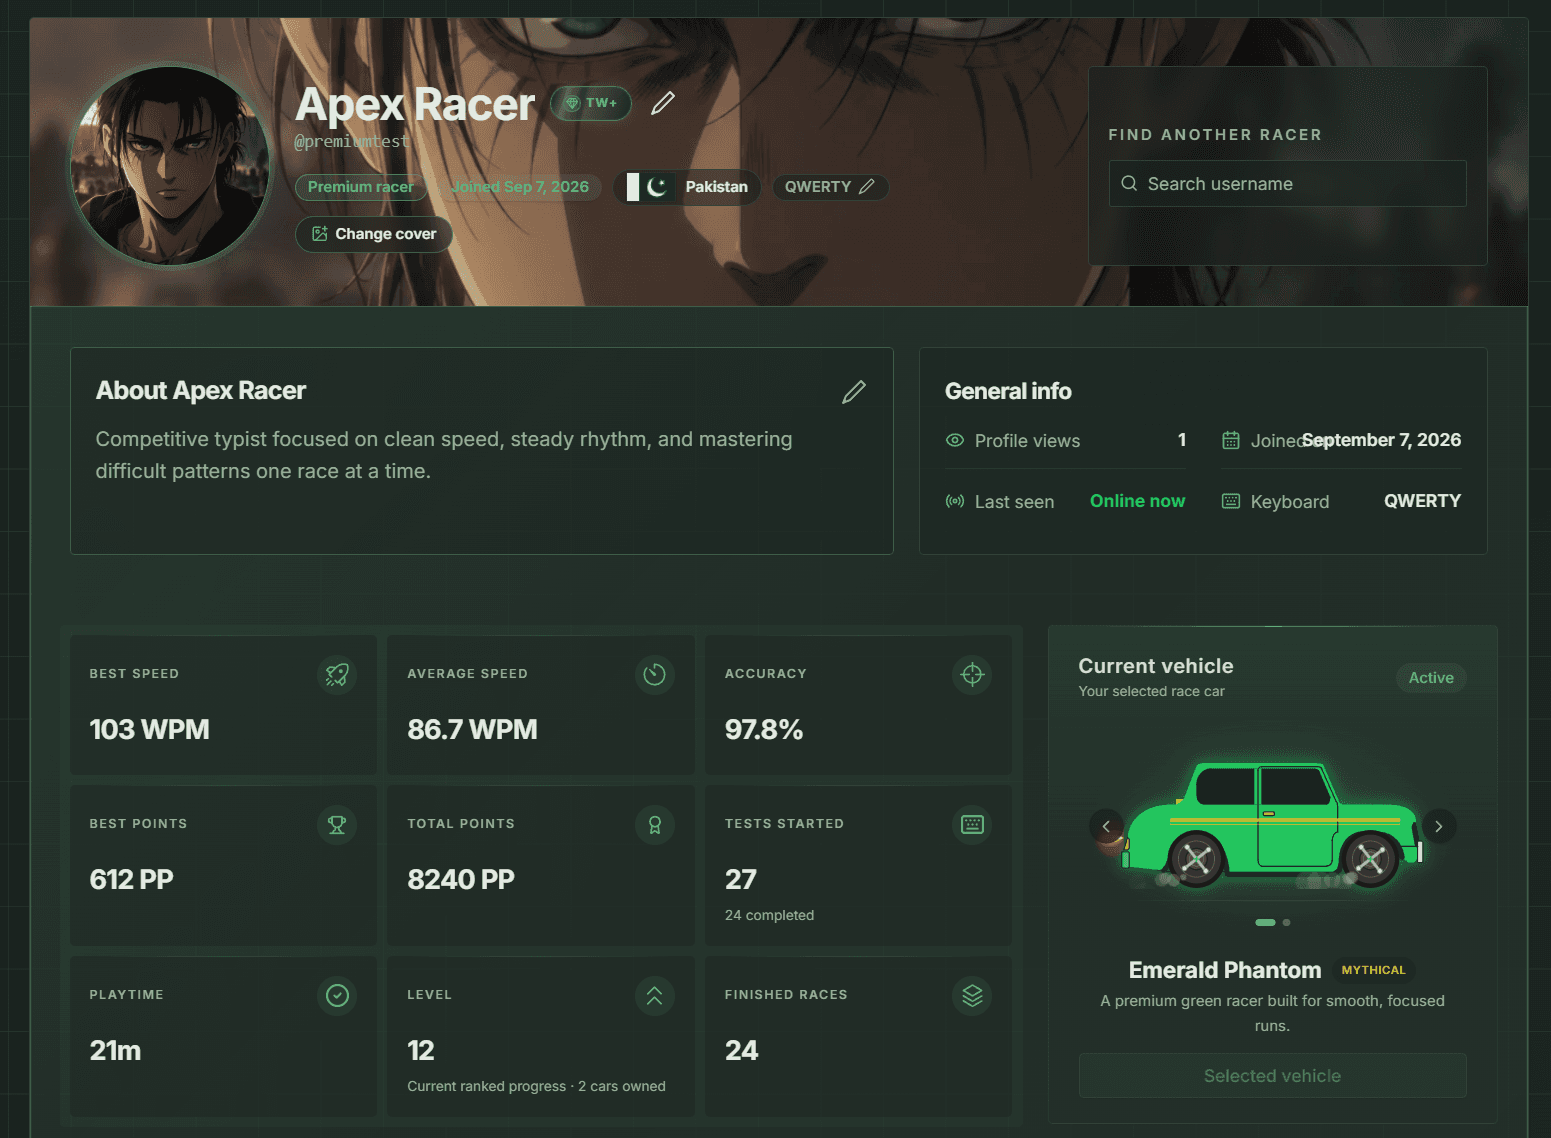Click the broadcast icon beside Last seen
1551x1138 pixels.
tap(955, 501)
